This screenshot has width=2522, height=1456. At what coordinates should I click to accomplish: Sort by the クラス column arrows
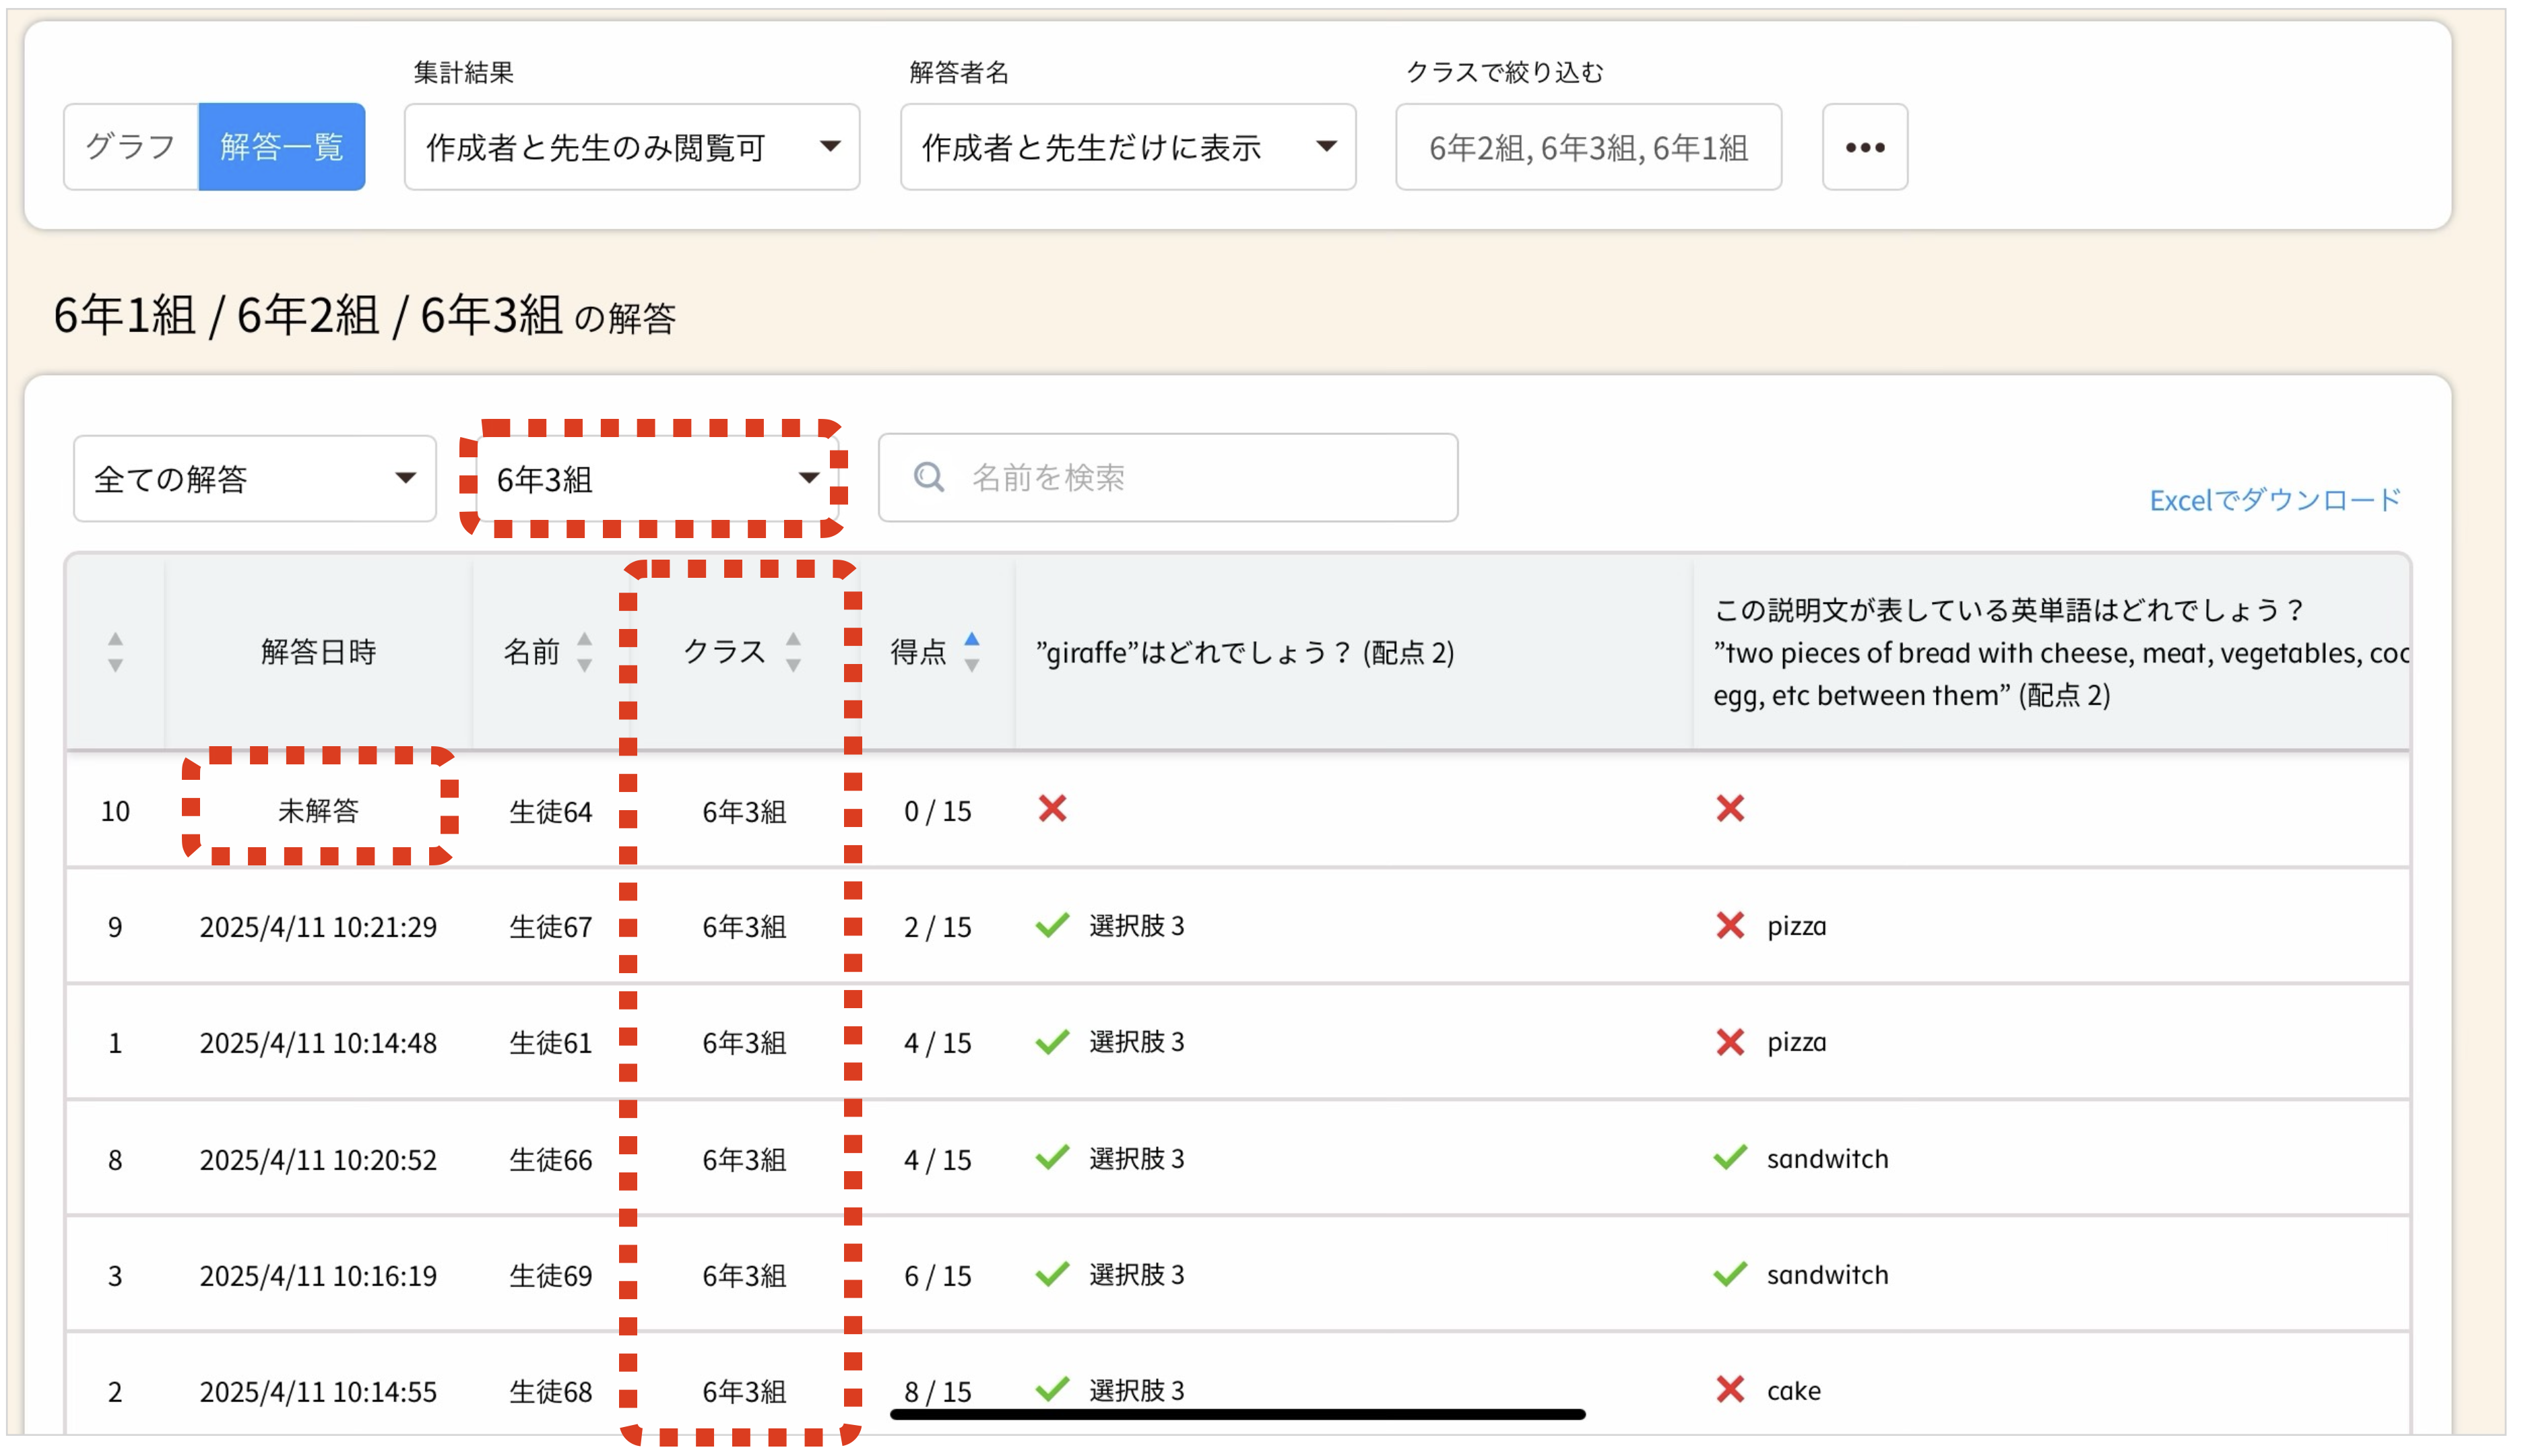point(792,652)
